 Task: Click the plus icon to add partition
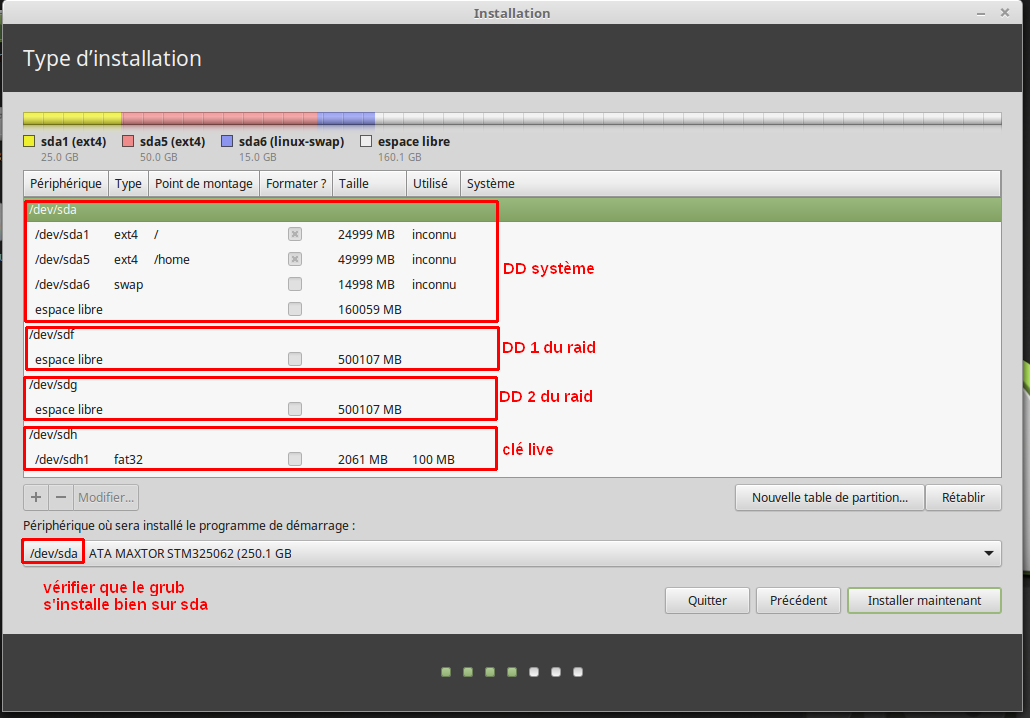pyautogui.click(x=36, y=497)
